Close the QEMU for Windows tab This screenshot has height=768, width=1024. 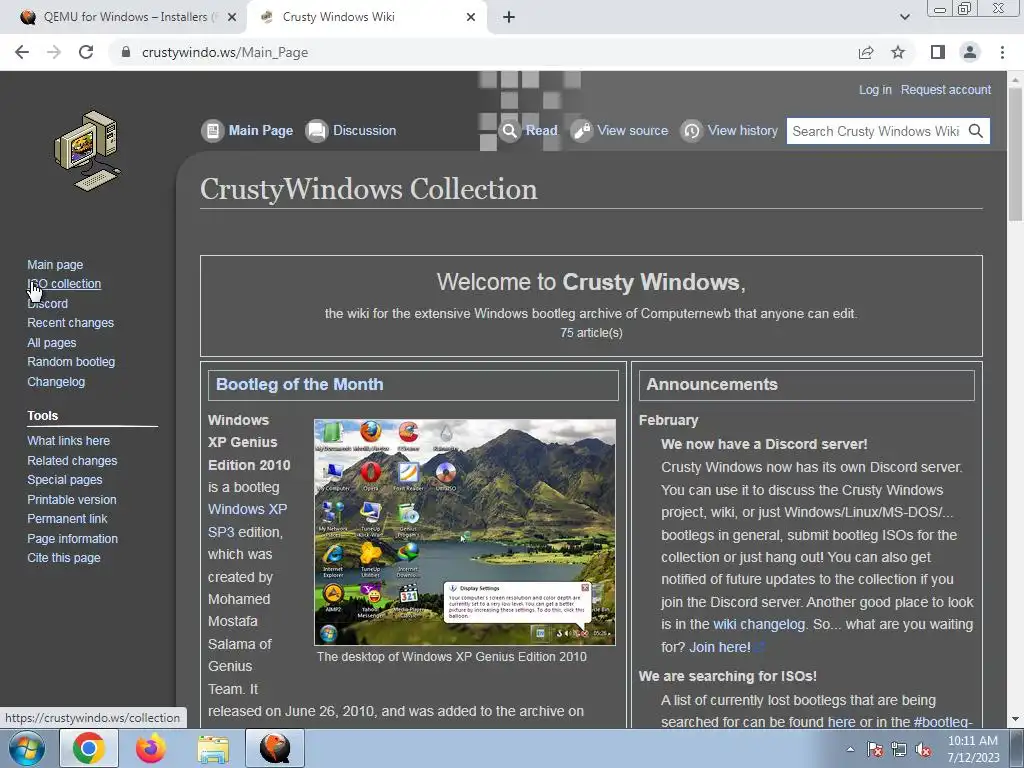pyautogui.click(x=232, y=17)
